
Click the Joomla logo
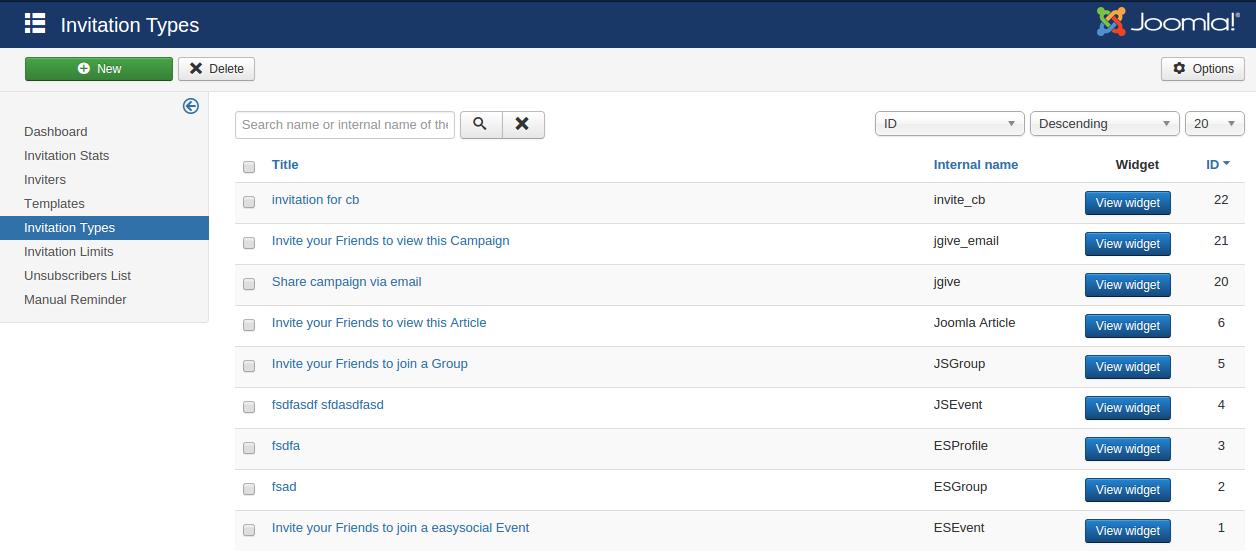coord(1167,22)
